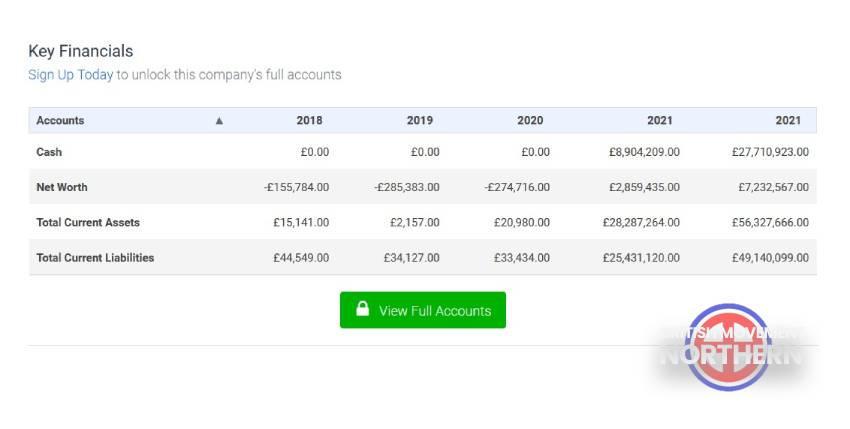The image size is (850, 429).
Task: Select the £56,327,666.00 current assets value
Action: tap(770, 222)
